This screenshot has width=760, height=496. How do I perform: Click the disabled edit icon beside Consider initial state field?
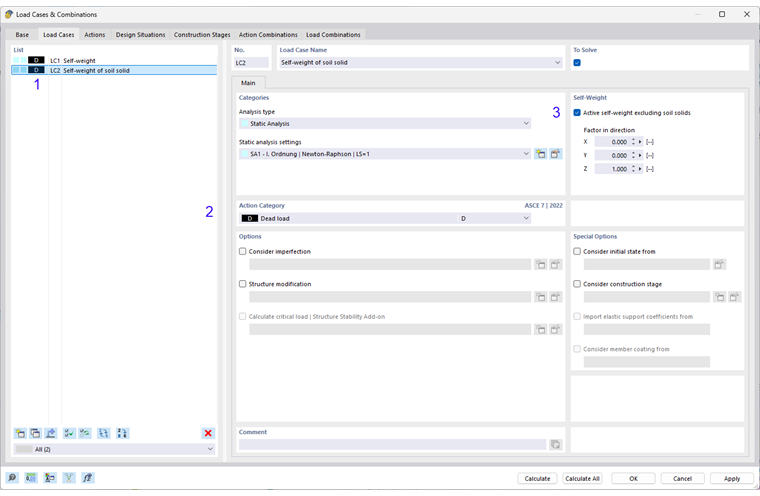coord(719,265)
